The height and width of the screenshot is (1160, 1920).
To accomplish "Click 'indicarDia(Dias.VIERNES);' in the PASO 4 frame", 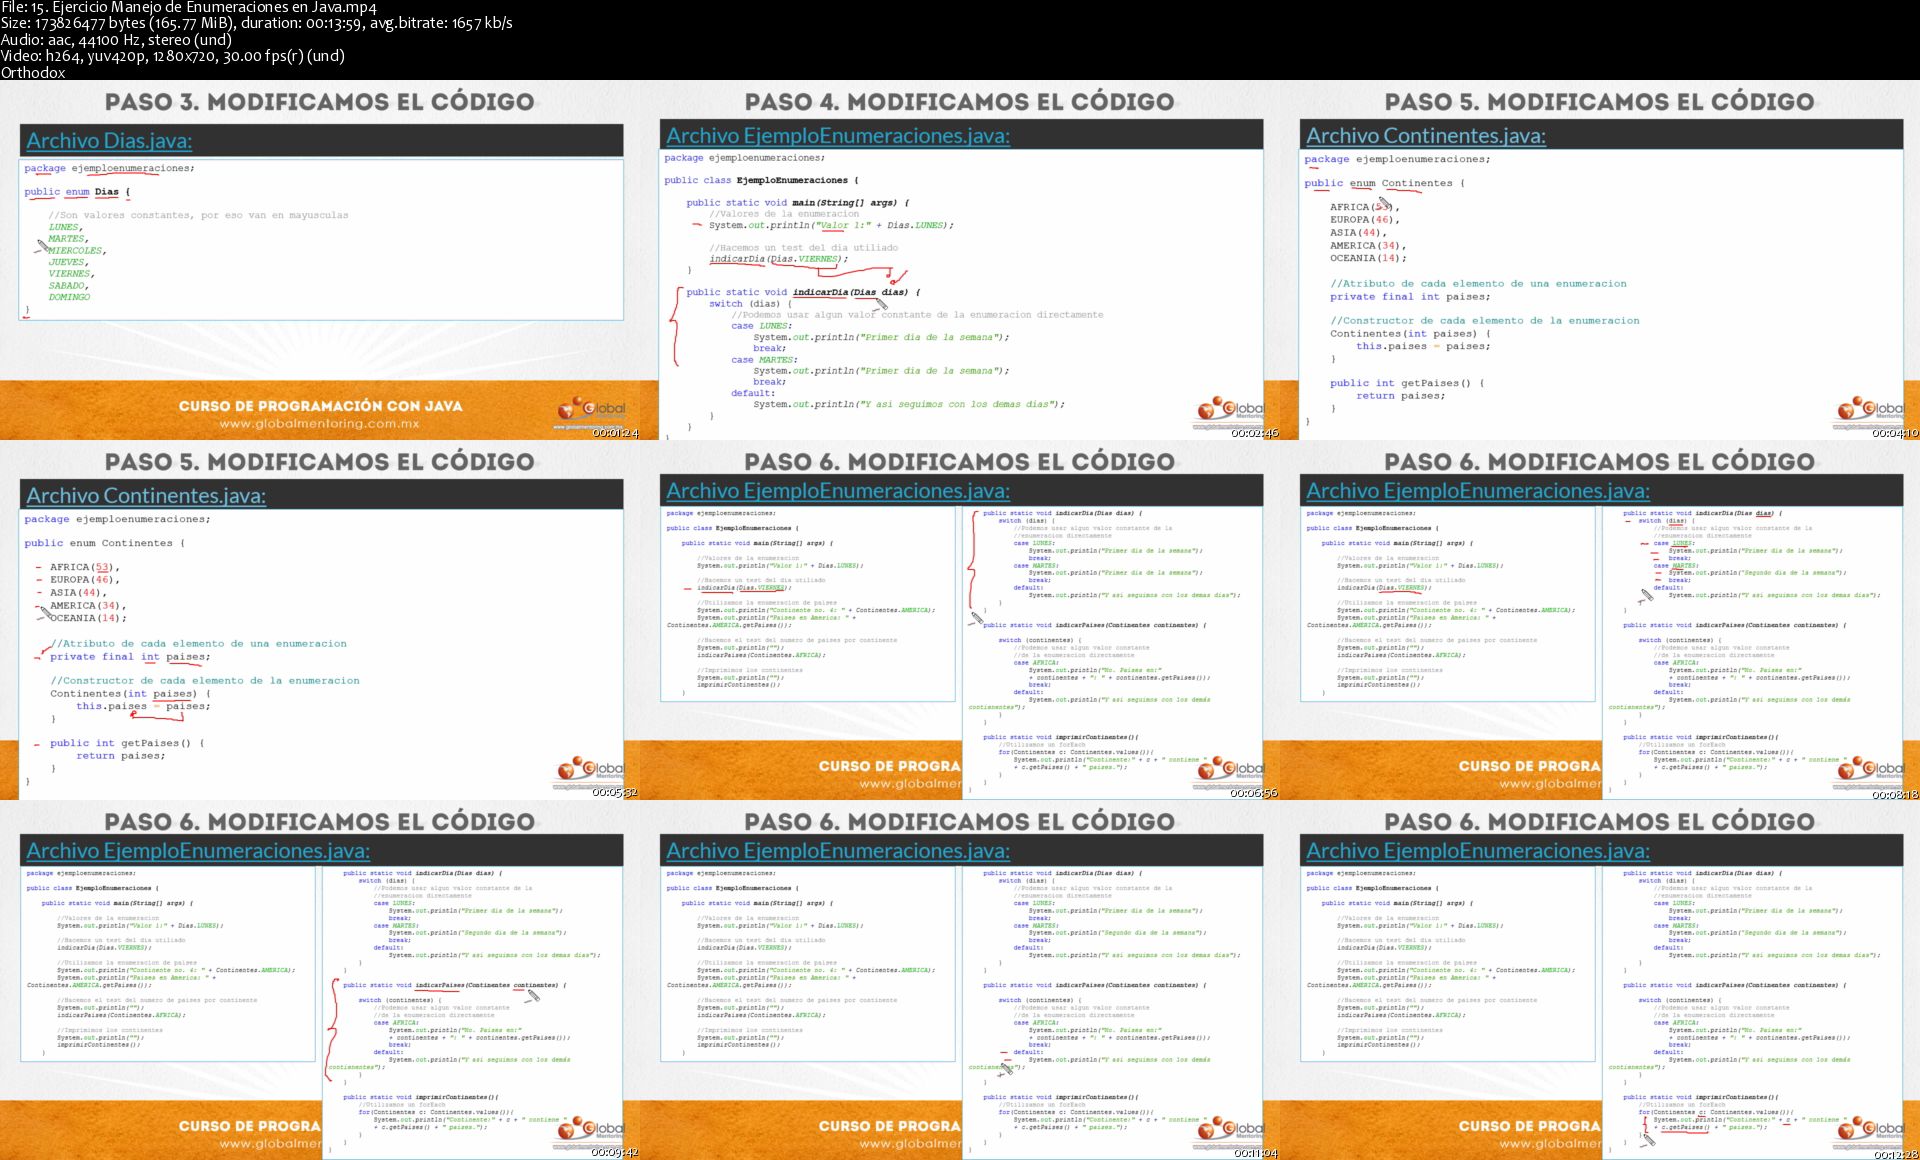I will click(779, 259).
